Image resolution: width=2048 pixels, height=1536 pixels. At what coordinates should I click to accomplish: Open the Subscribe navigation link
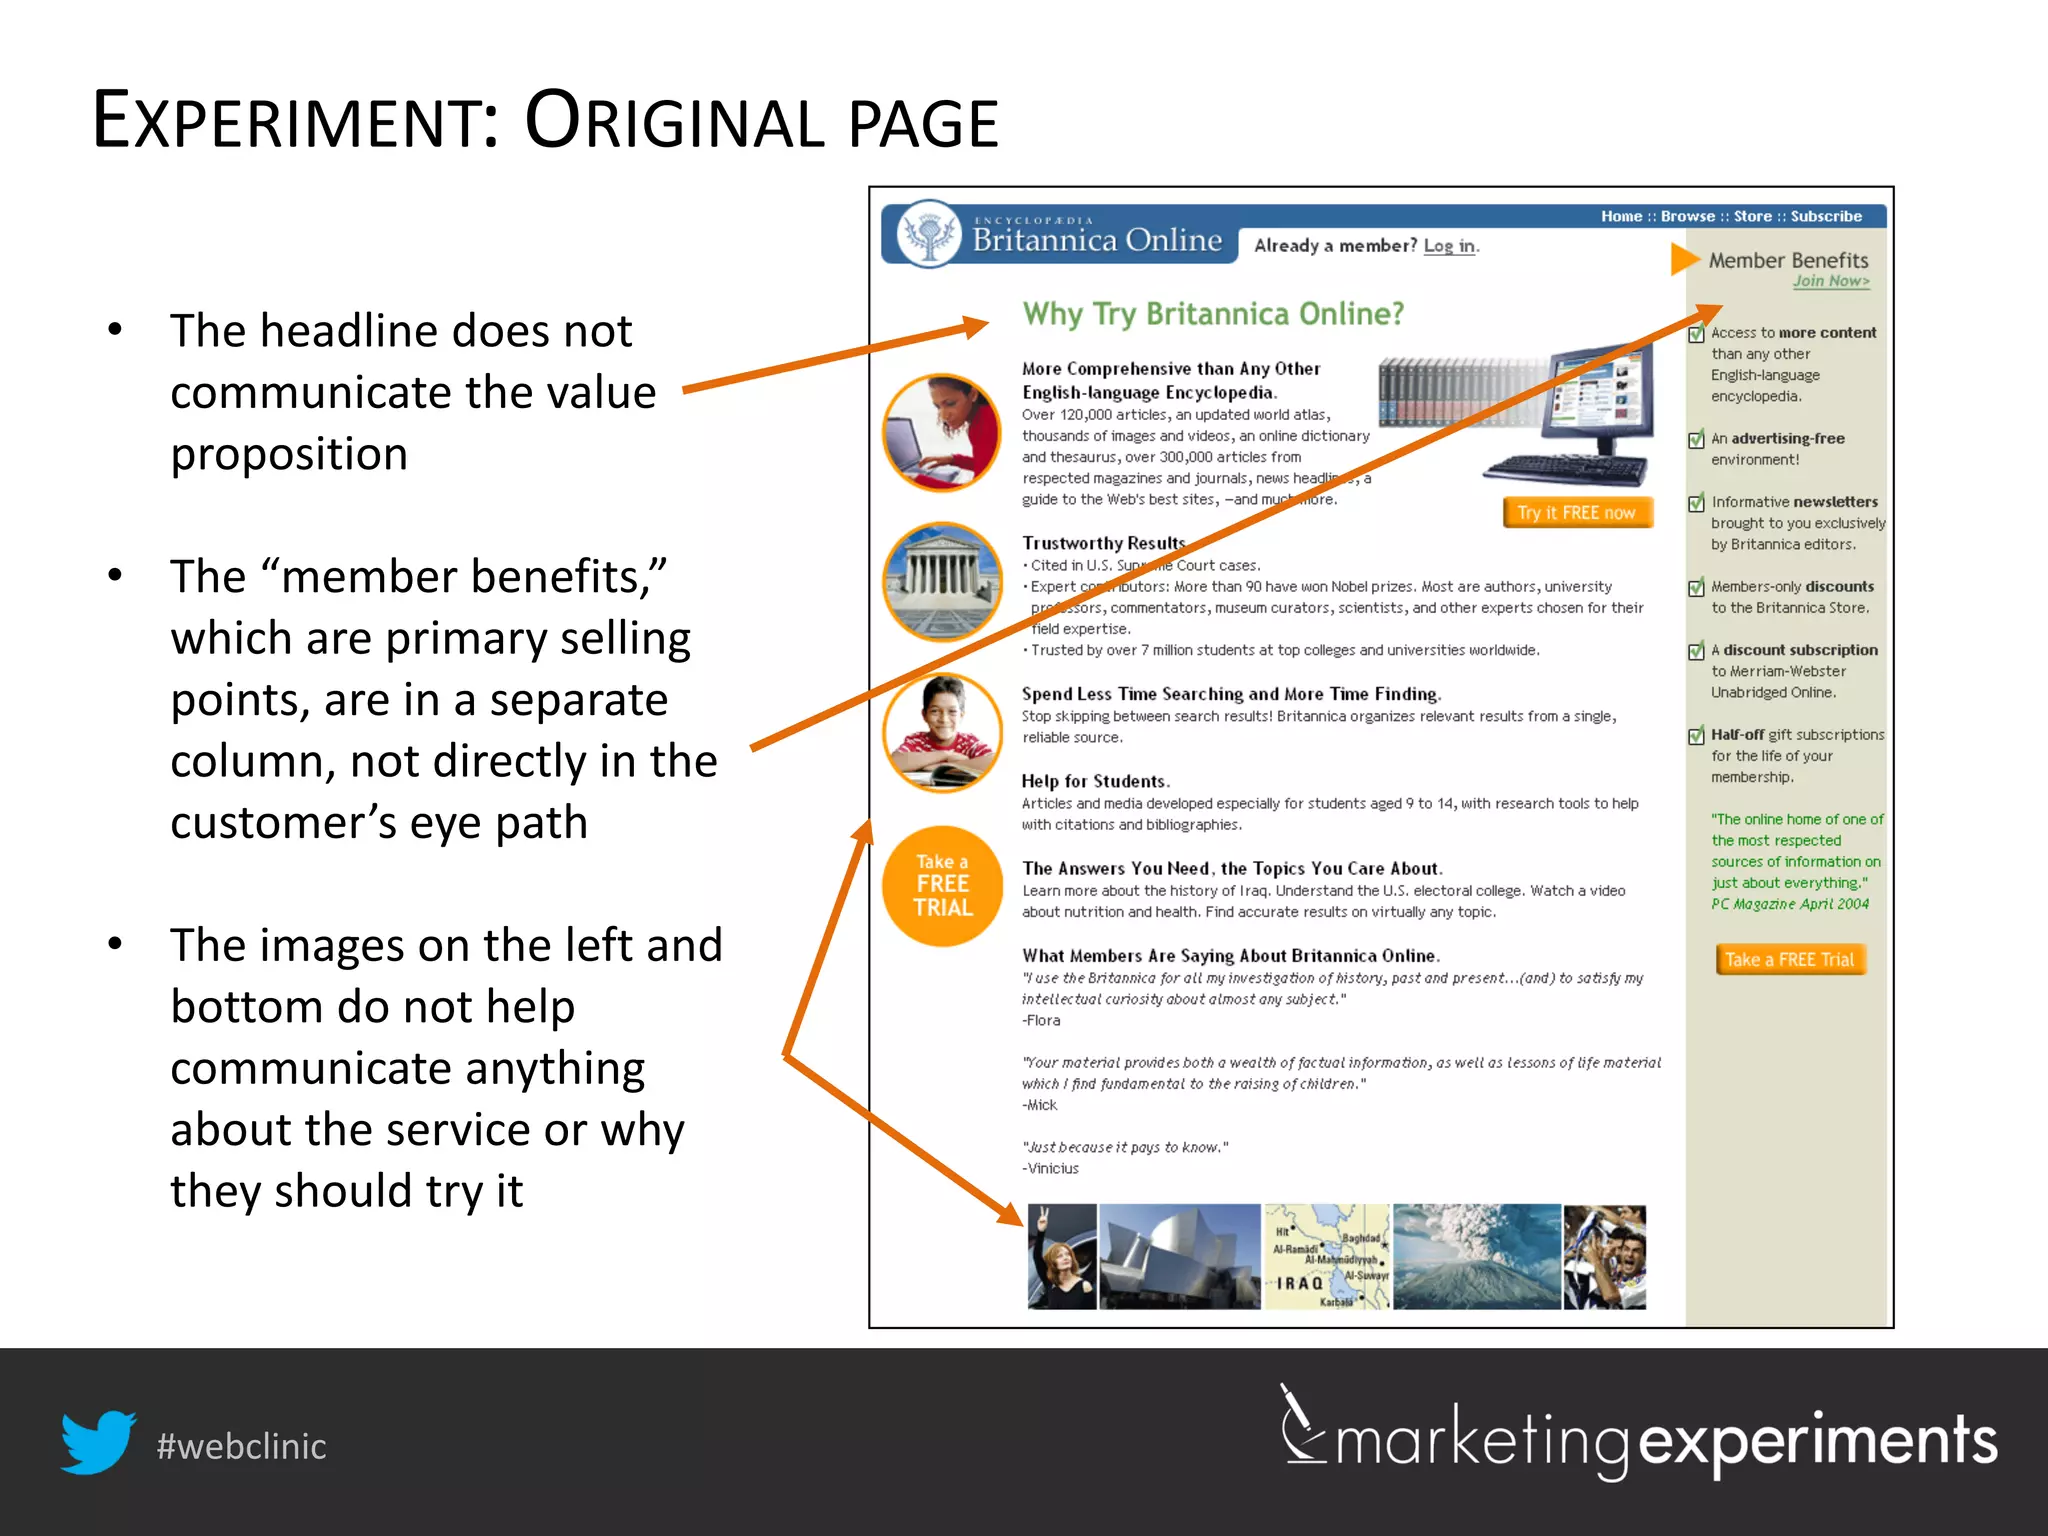pyautogui.click(x=1826, y=216)
